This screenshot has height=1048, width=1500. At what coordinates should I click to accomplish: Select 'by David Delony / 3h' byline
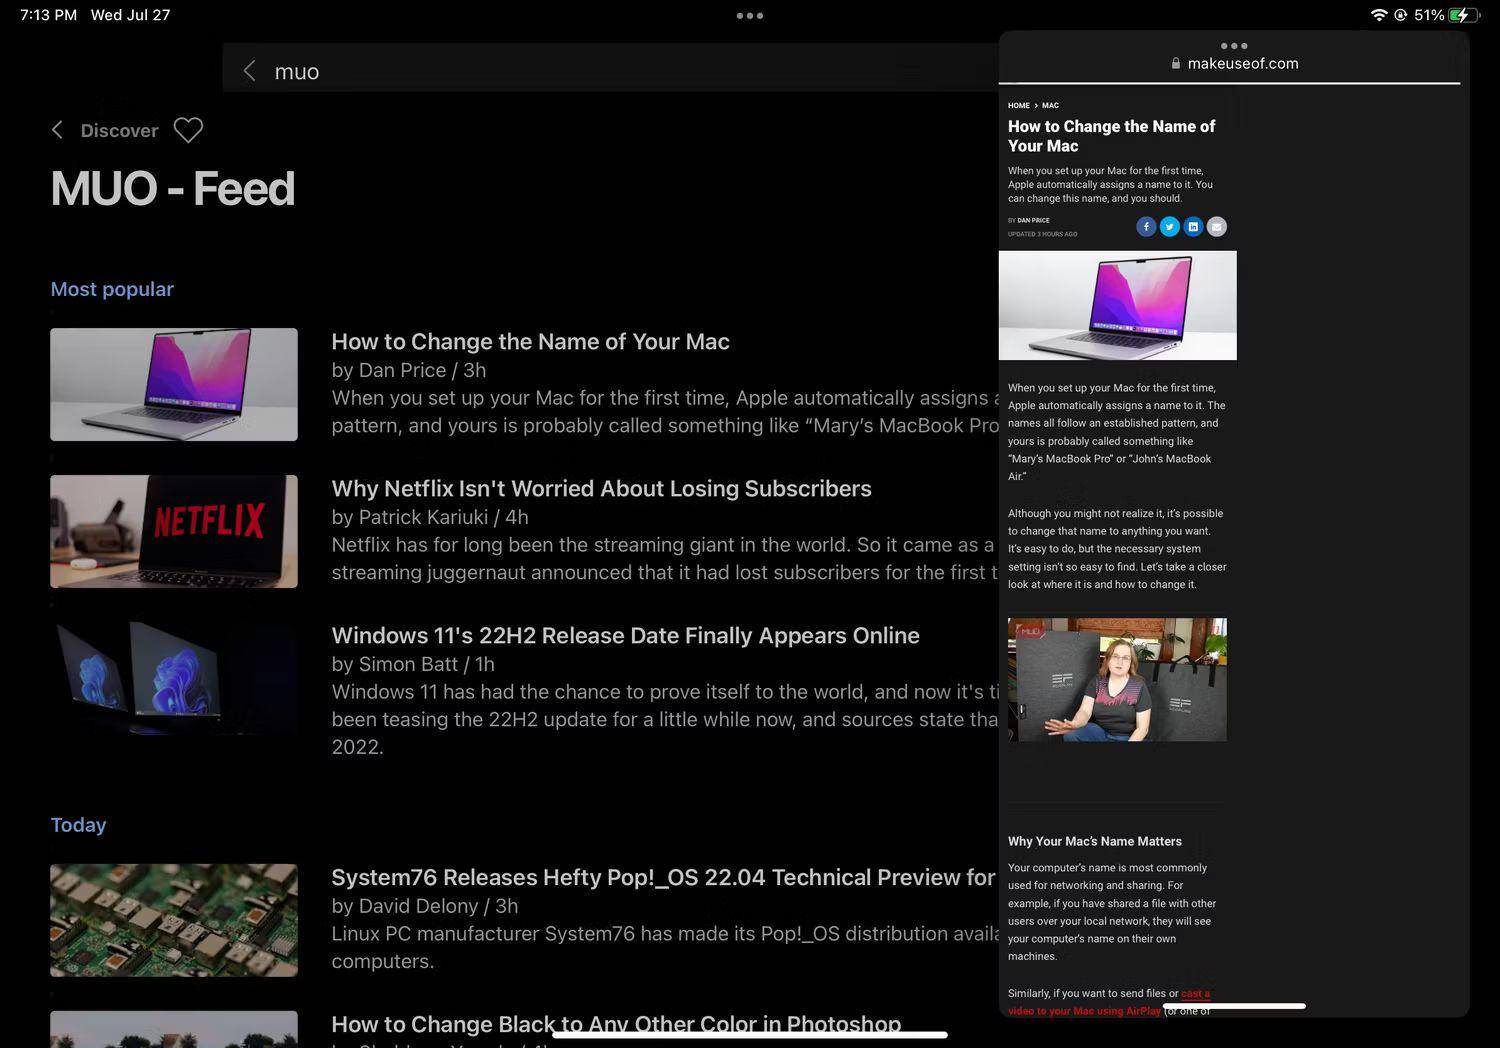coord(425,906)
